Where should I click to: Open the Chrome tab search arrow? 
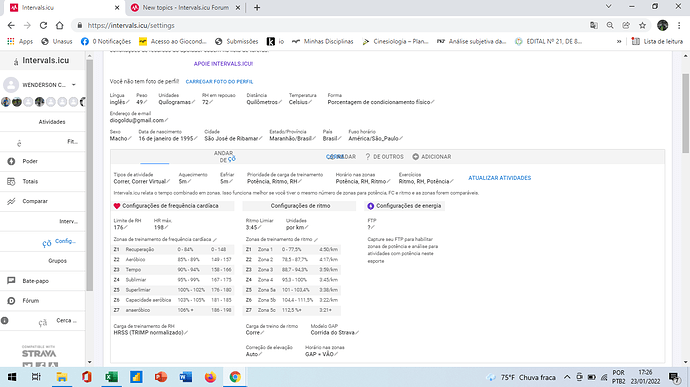609,7
